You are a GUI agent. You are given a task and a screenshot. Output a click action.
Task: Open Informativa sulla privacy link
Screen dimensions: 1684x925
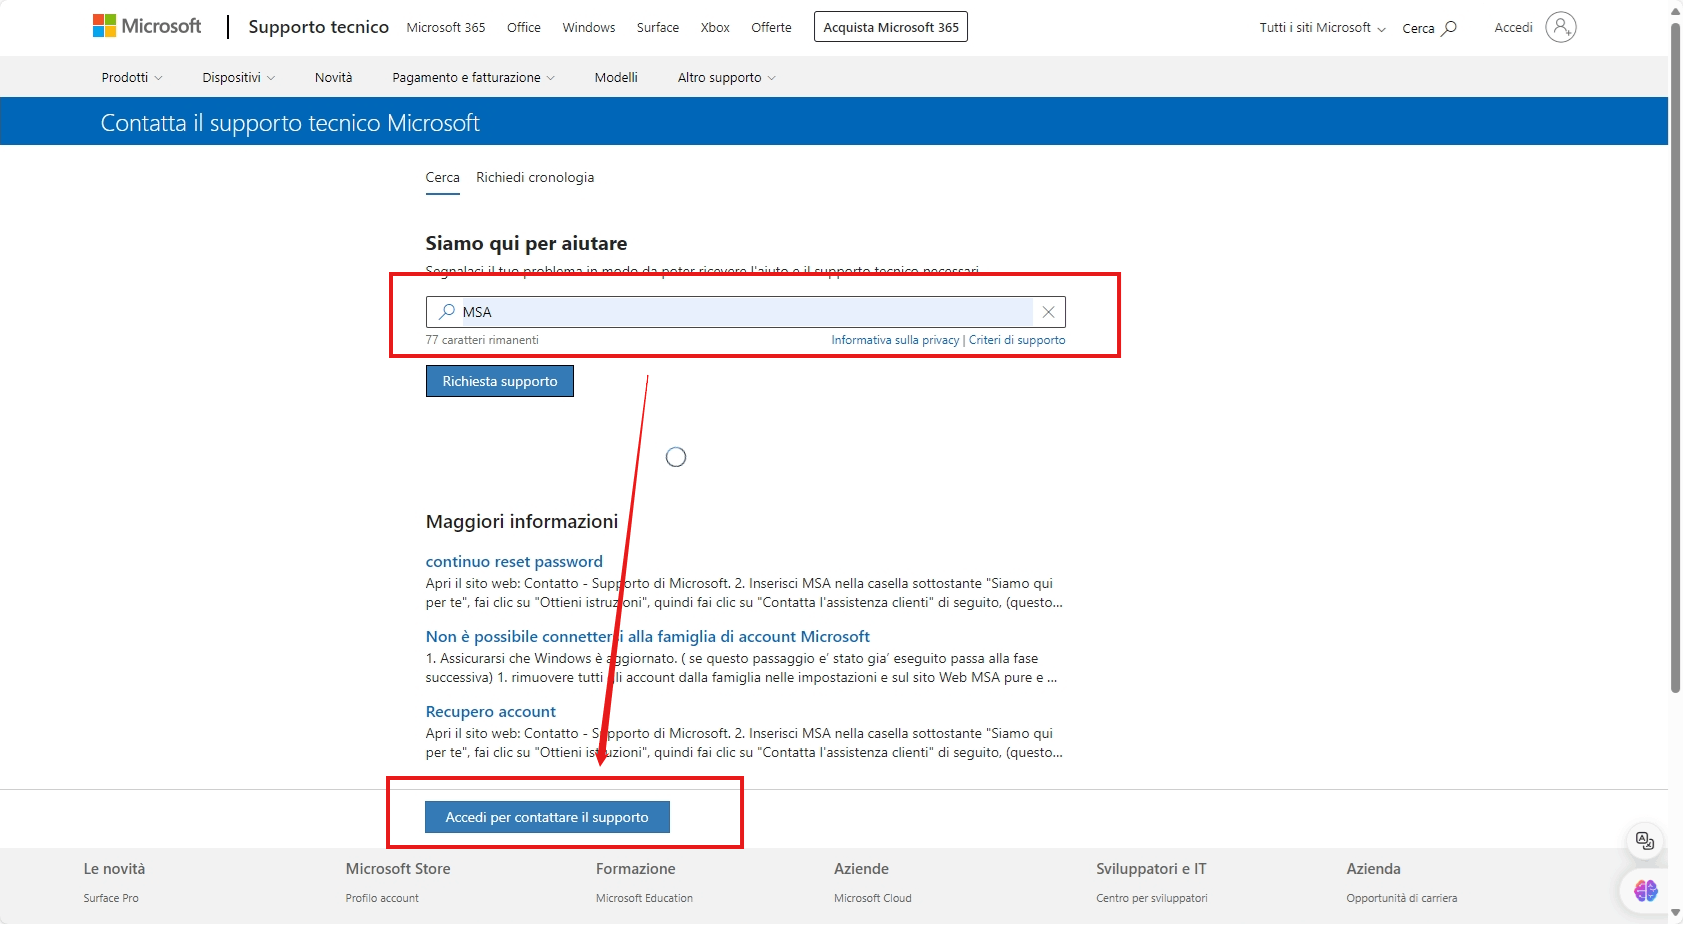895,340
